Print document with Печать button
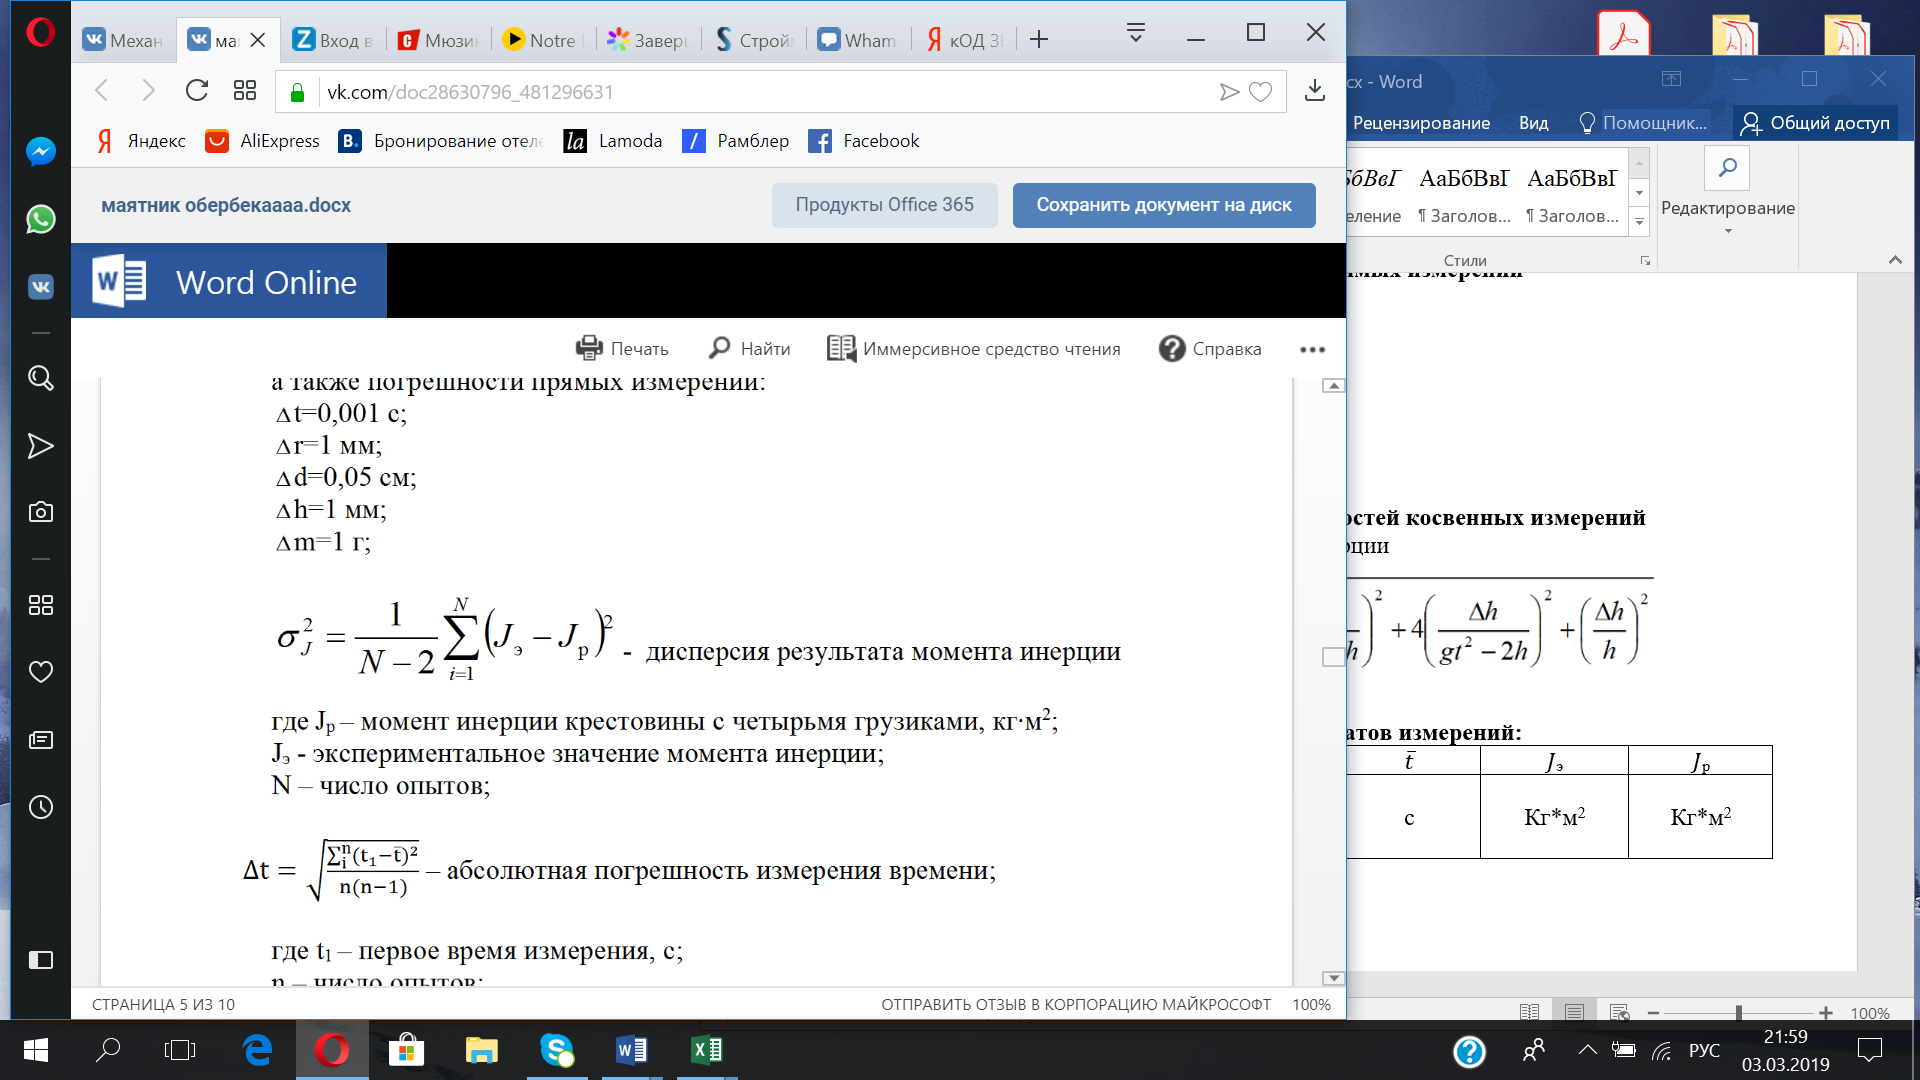Screen dimensions: 1920x1080 pos(622,348)
